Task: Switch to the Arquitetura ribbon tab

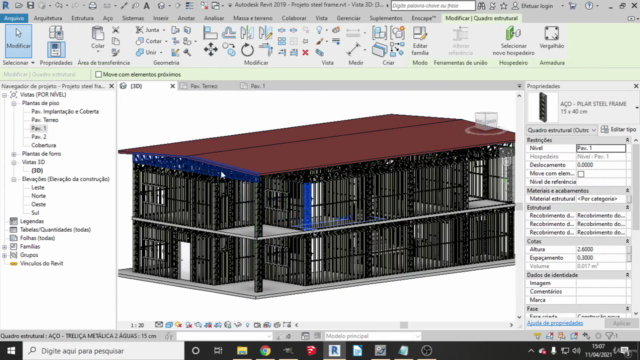Action: pyautogui.click(x=48, y=18)
